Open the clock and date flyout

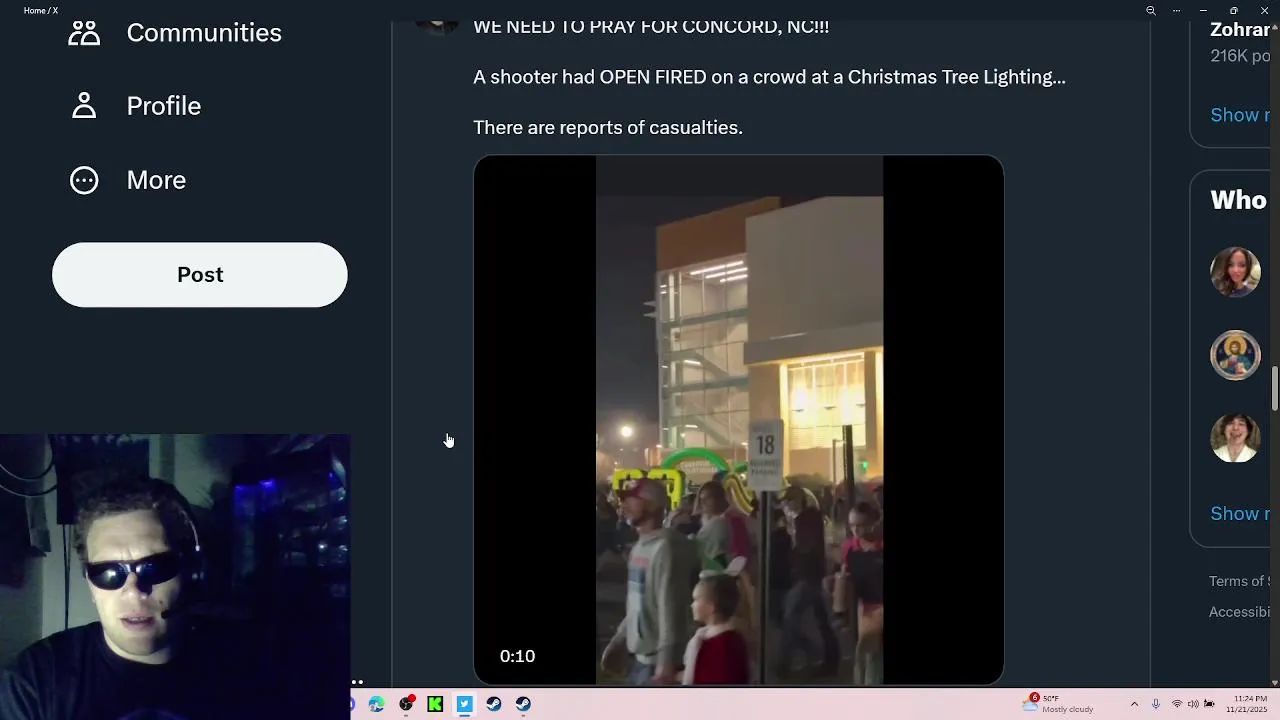point(1250,704)
